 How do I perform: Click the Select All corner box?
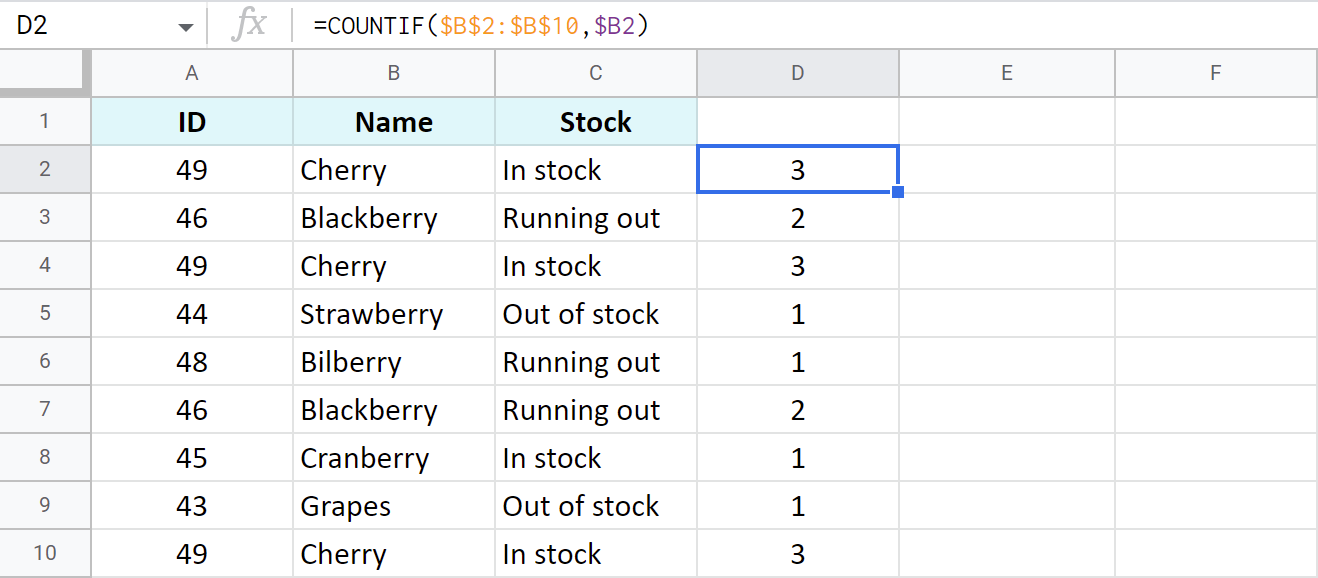45,72
